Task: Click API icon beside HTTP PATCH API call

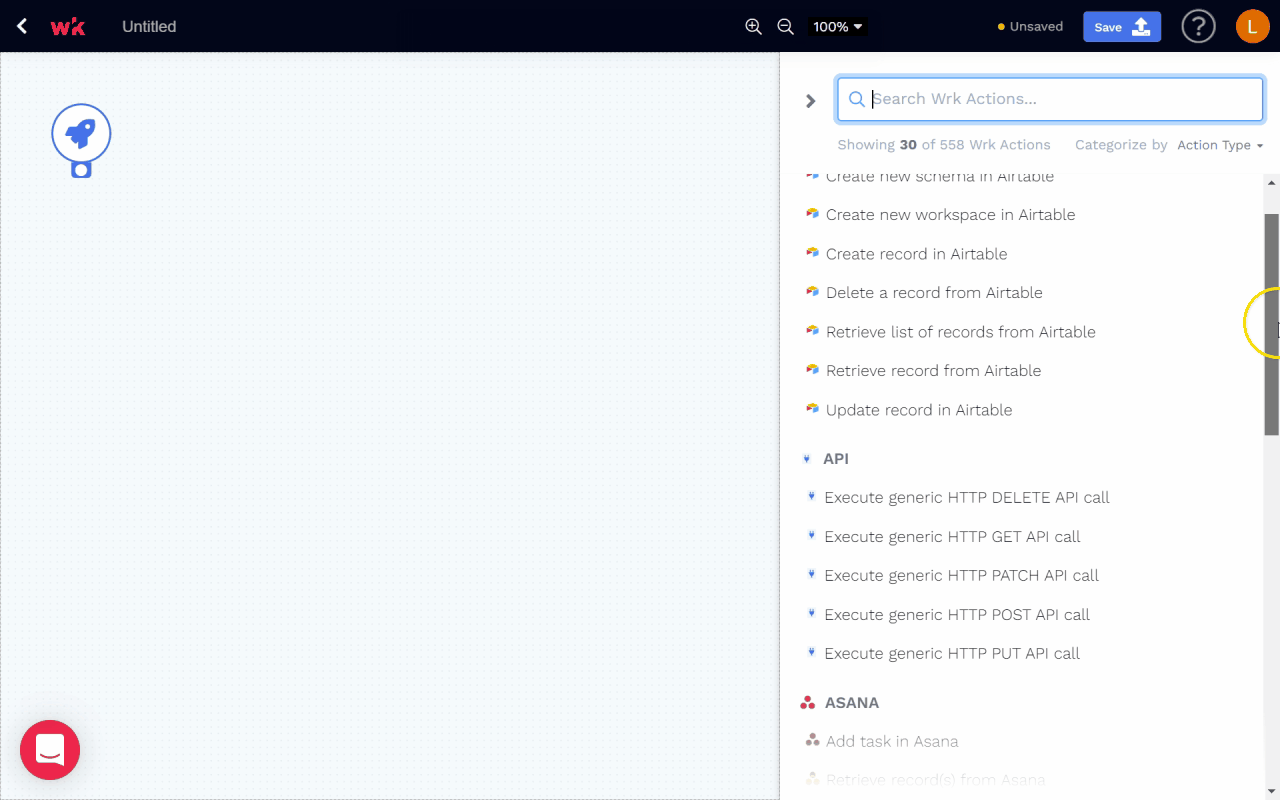Action: coord(811,575)
